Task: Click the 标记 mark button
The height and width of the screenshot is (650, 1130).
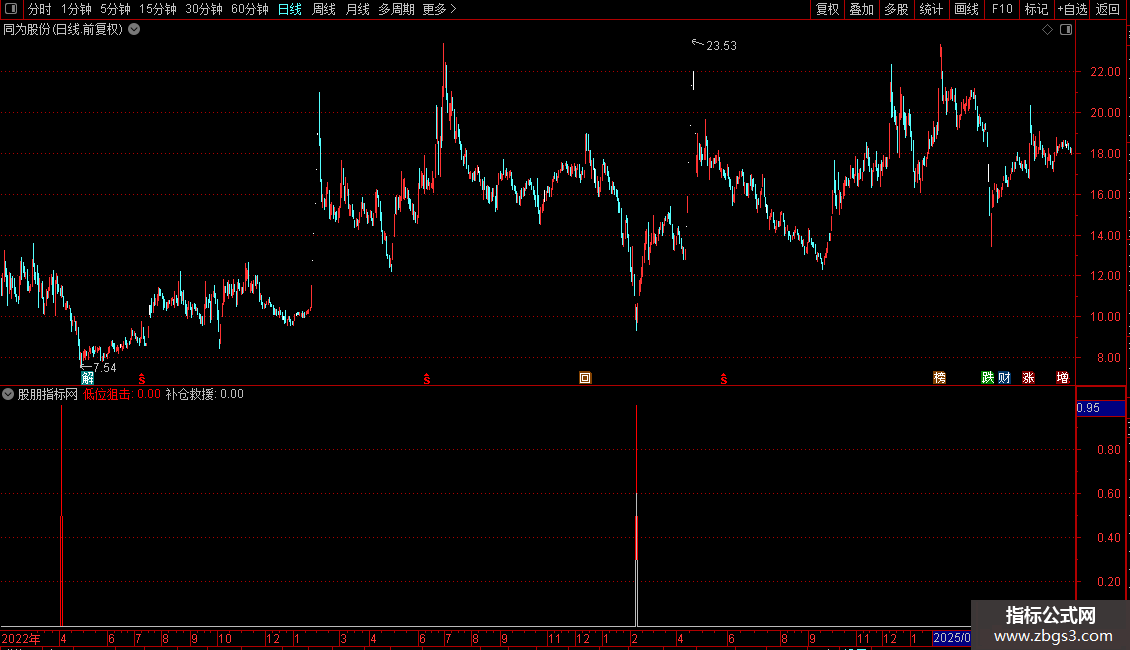Action: tap(1036, 9)
